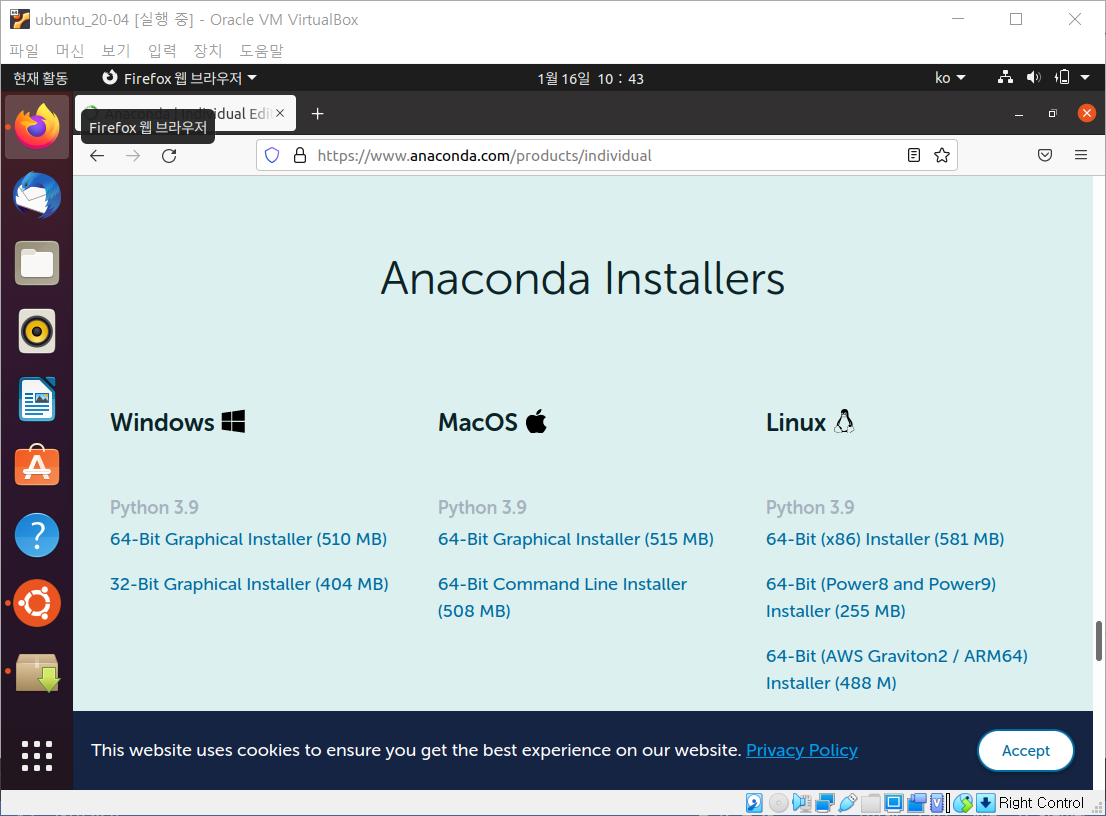The image size is (1106, 816).
Task: Click VirtualBox hard disk activity icon
Action: (x=754, y=803)
